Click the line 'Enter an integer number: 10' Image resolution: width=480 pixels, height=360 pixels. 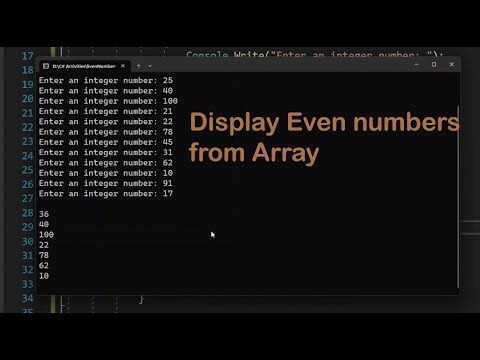pyautogui.click(x=106, y=173)
